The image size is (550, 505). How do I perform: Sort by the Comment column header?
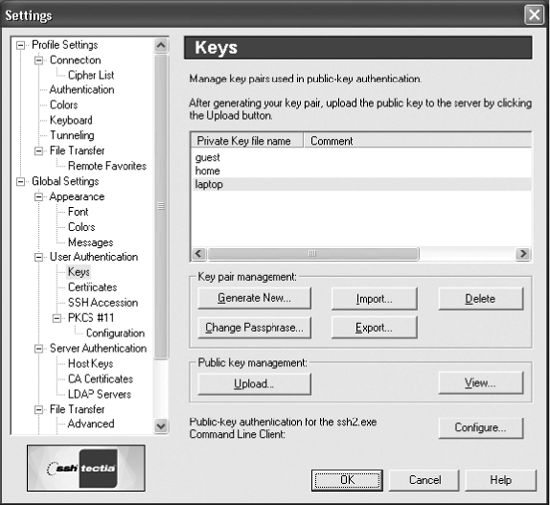click(417, 141)
